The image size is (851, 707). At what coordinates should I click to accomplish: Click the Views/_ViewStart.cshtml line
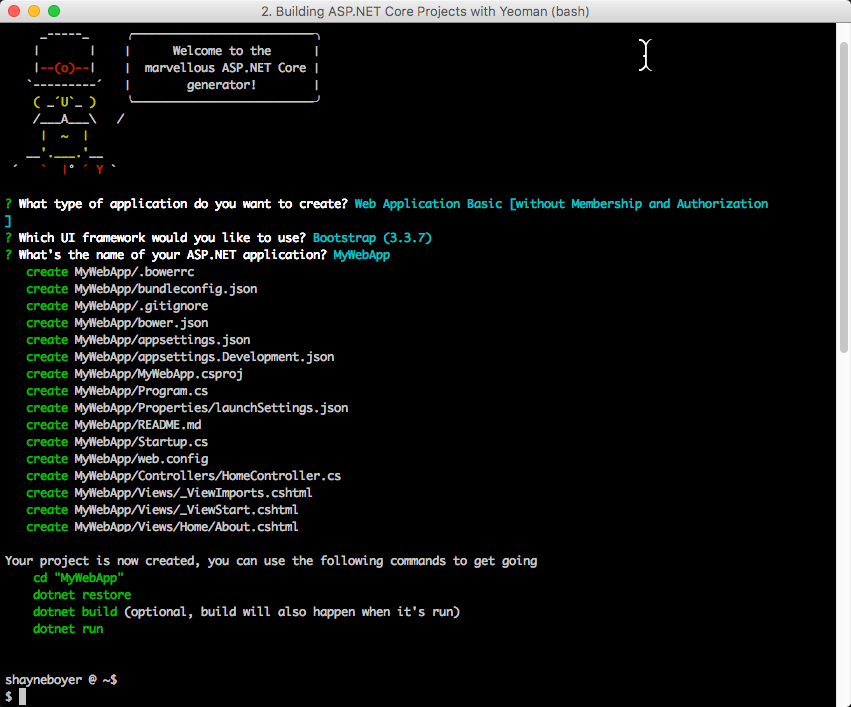[162, 510]
